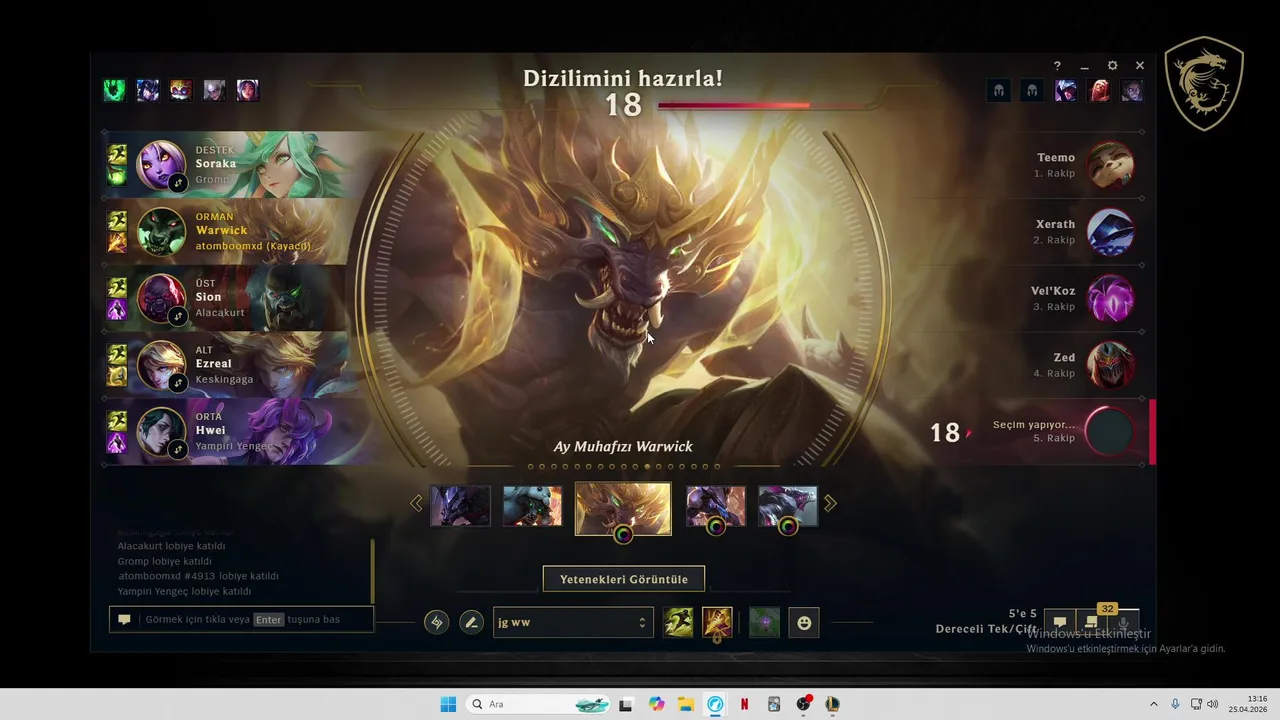1280x720 pixels.
Task: Click the first enemy ban helmet slot
Action: (998, 91)
